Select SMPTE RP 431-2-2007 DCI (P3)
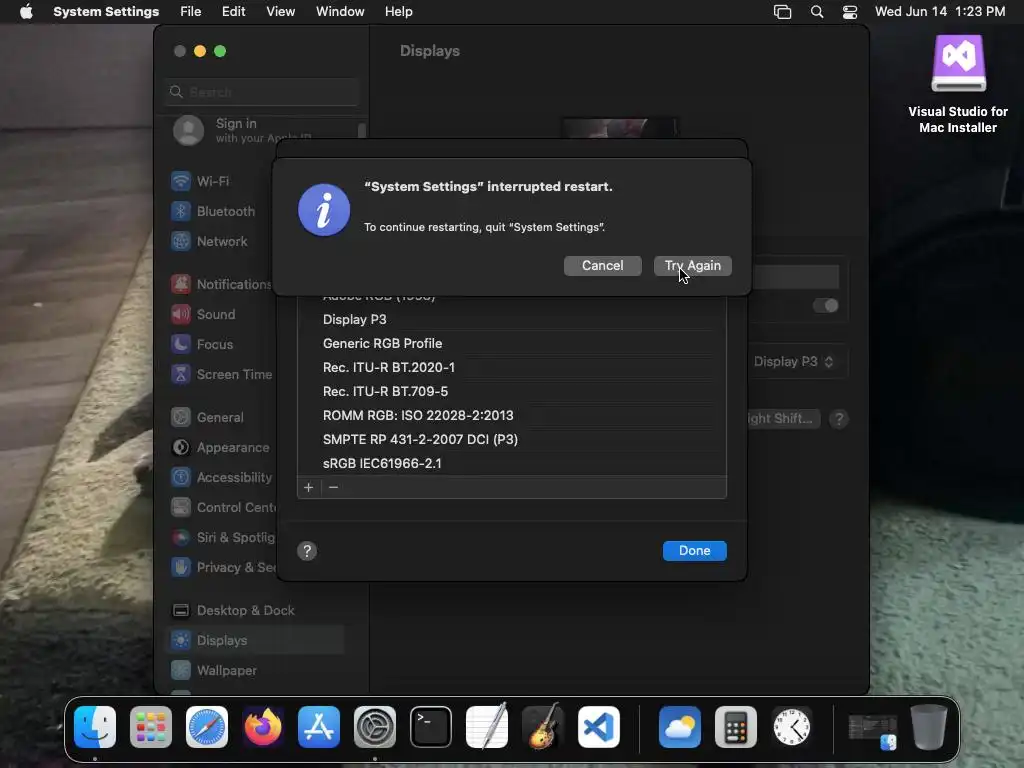 coord(512,440)
